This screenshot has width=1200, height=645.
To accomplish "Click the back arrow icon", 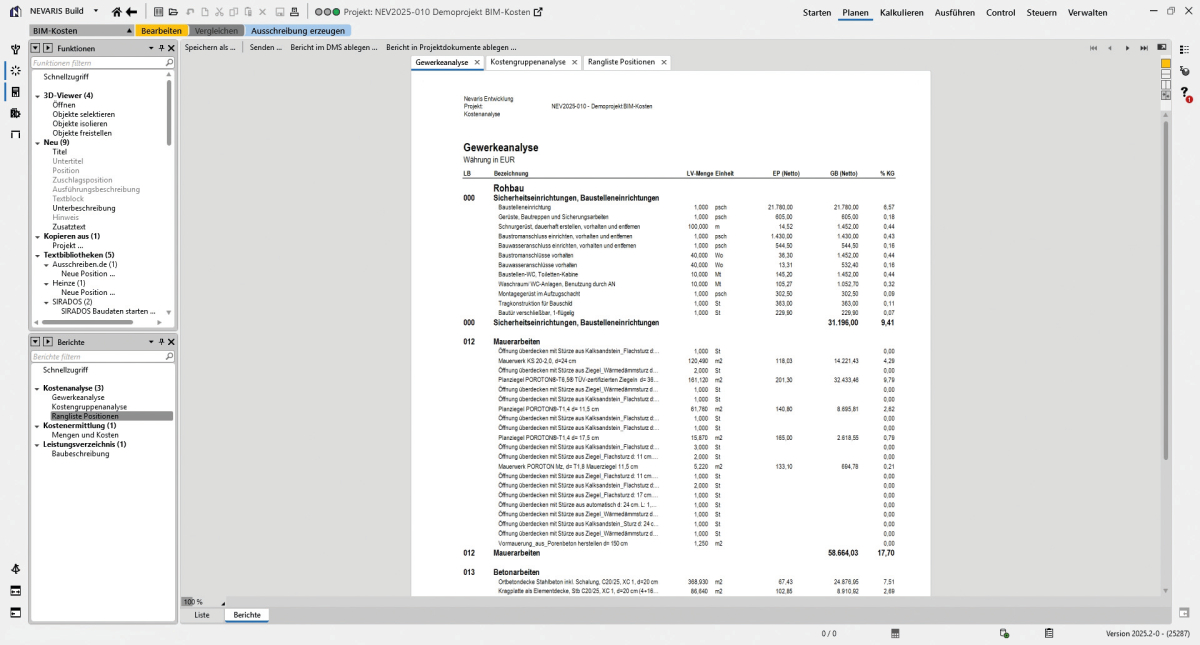I will pyautogui.click(x=131, y=12).
